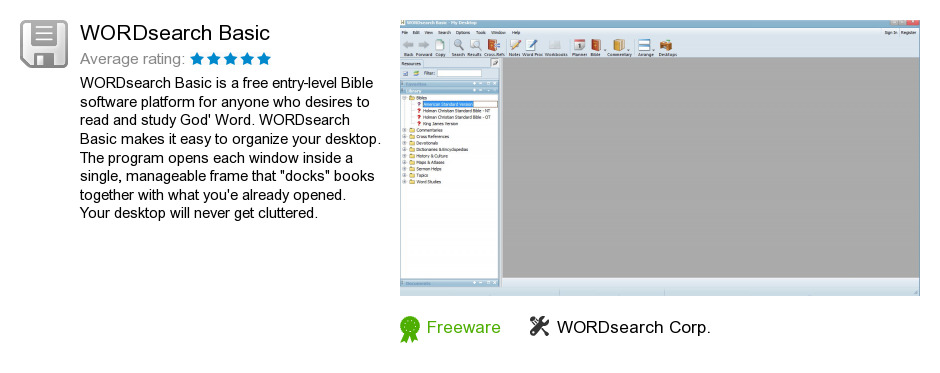Click the Sign In button
The width and height of the screenshot is (940, 373).
890,32
